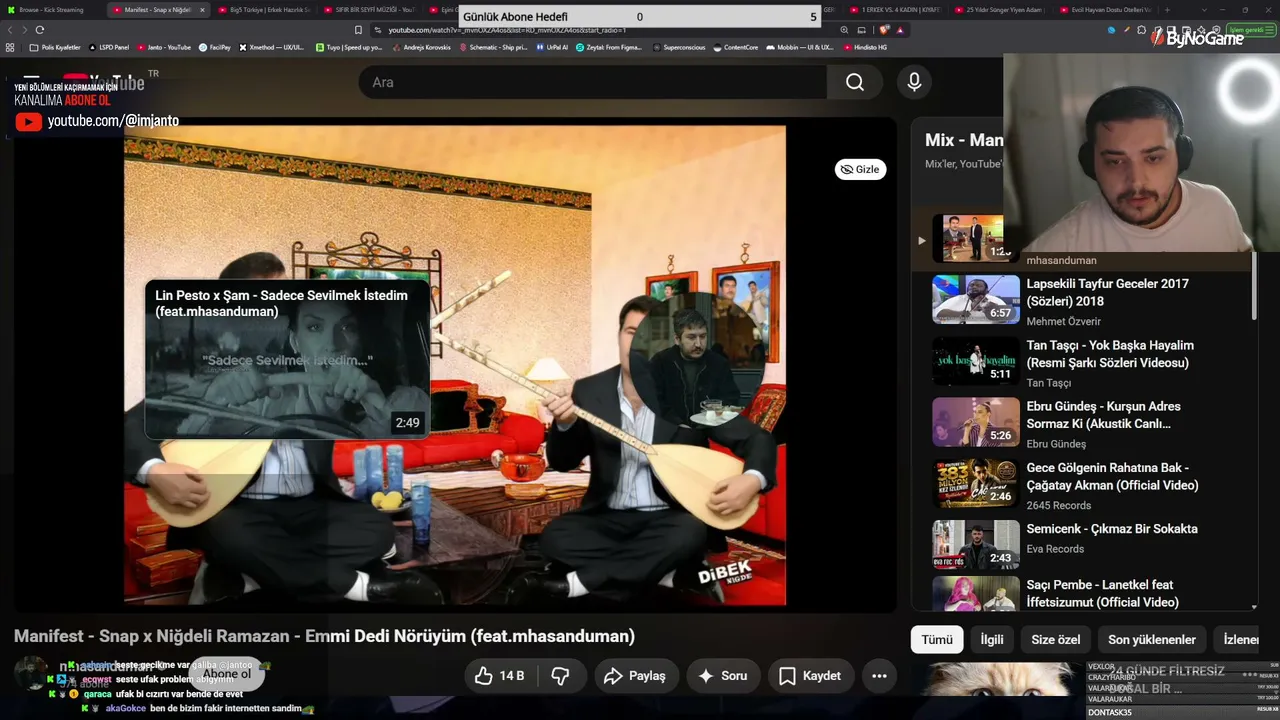Screen dimensions: 1280x720
Task: Click the Mehmet Özverir channel name
Action: click(1063, 321)
